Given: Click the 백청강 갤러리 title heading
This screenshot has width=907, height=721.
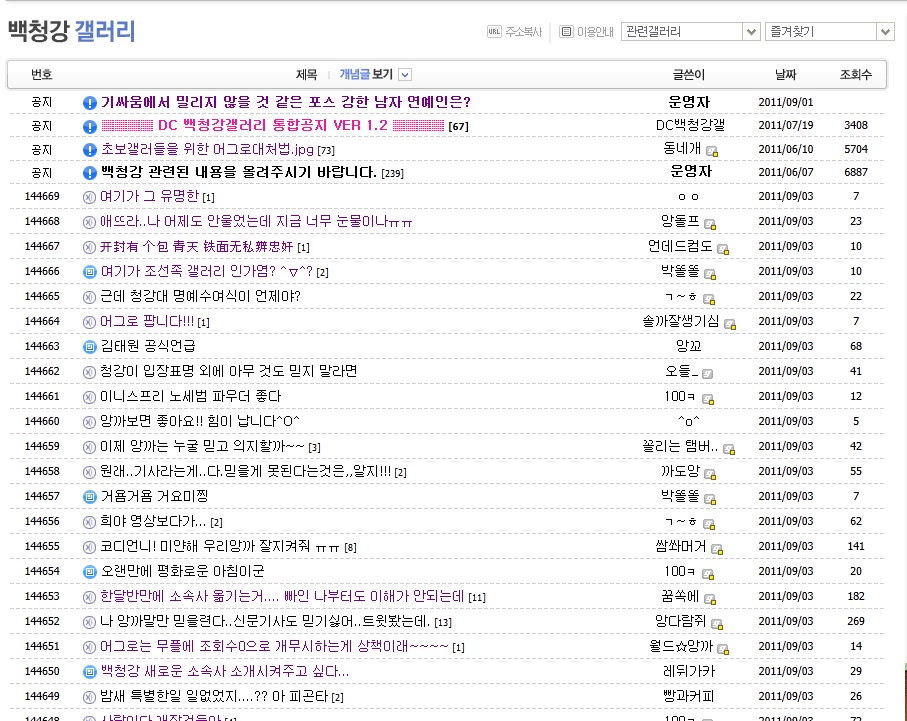Looking at the screenshot, I should click(72, 31).
